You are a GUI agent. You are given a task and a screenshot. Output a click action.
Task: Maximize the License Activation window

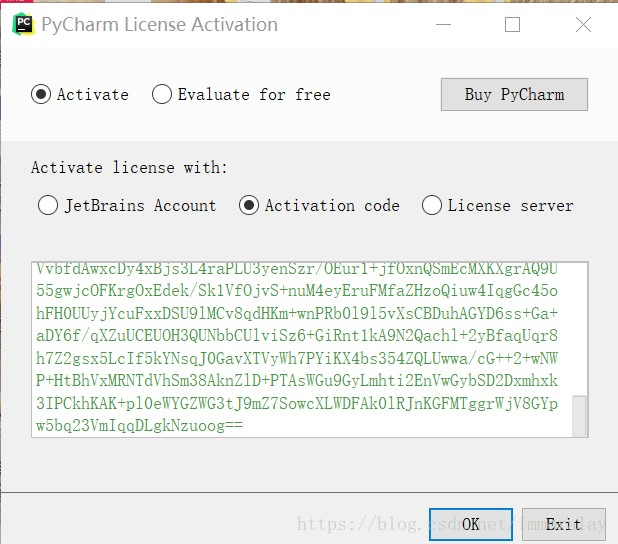512,24
